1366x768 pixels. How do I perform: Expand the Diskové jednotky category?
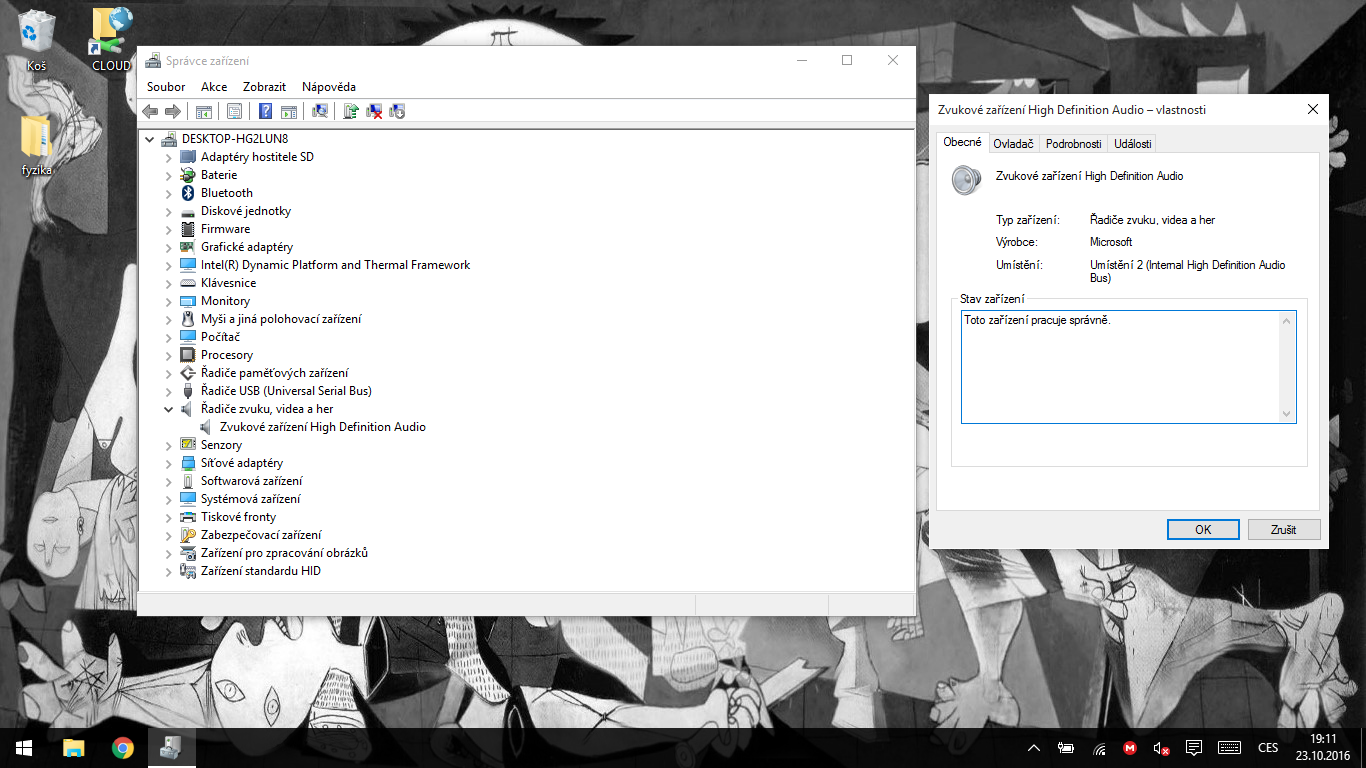(x=168, y=211)
